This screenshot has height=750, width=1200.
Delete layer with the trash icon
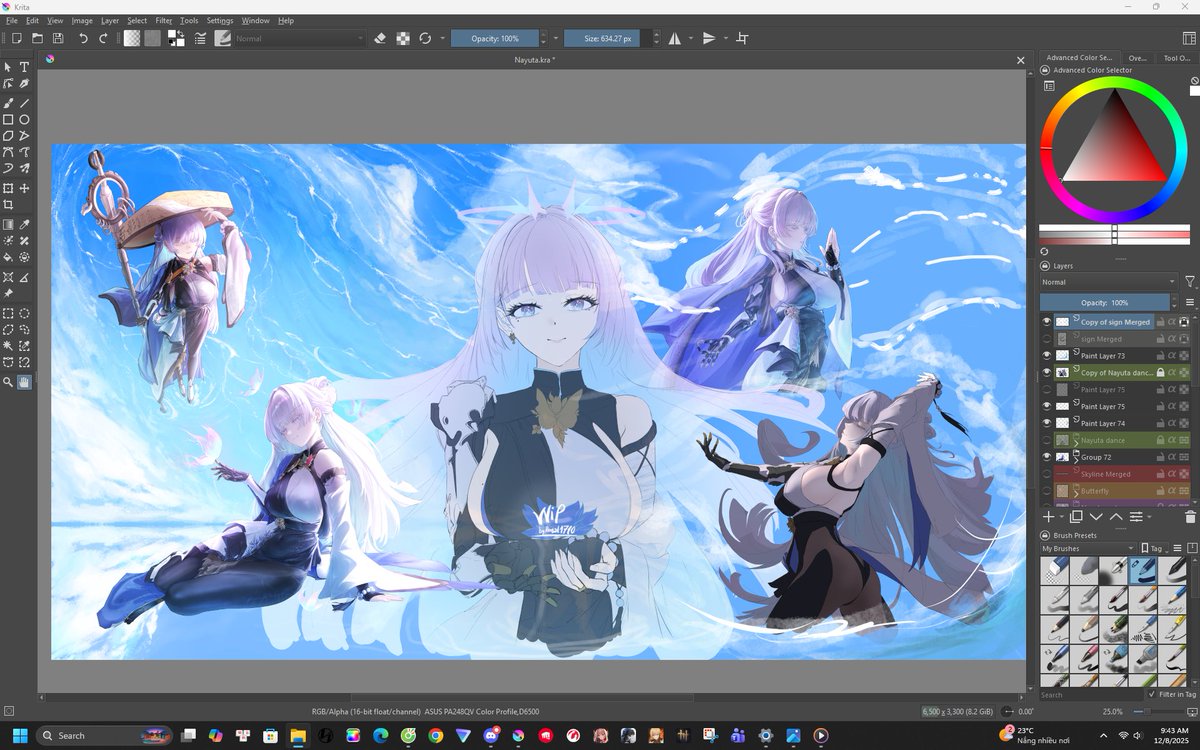tap(1190, 517)
